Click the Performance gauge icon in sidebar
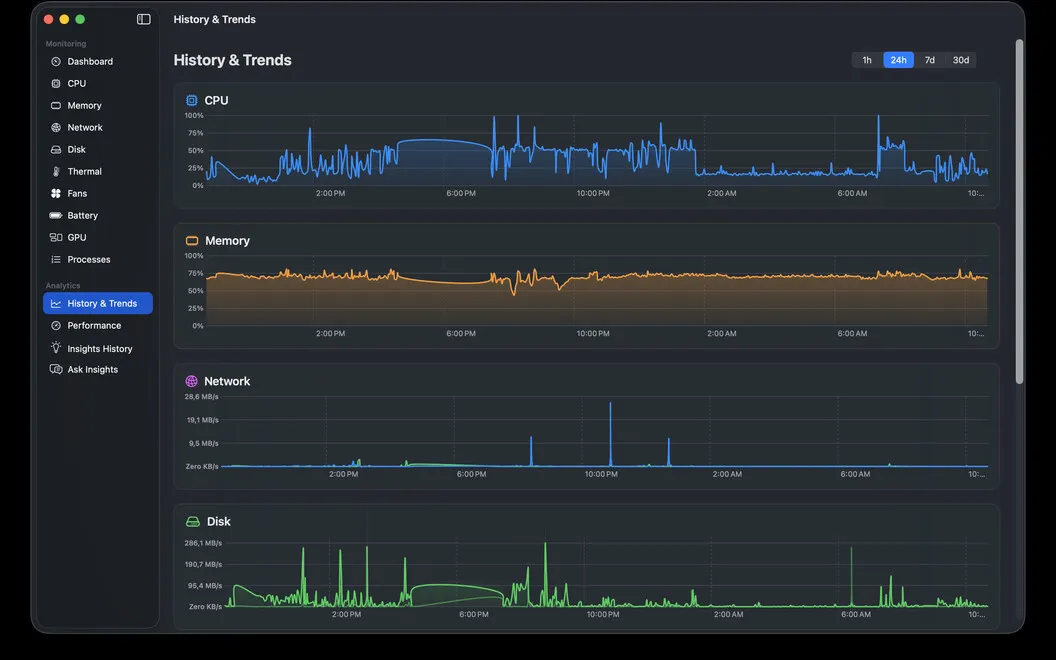 click(x=56, y=325)
